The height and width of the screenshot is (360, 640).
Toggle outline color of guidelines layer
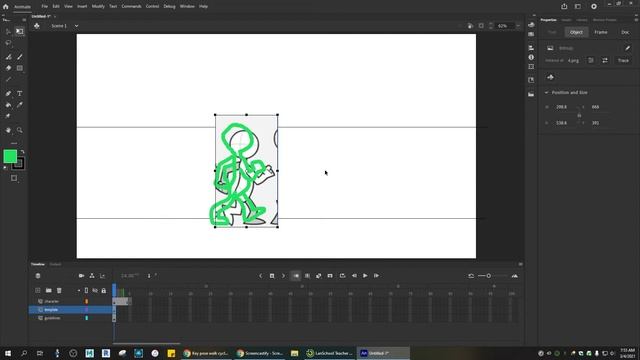point(87,318)
